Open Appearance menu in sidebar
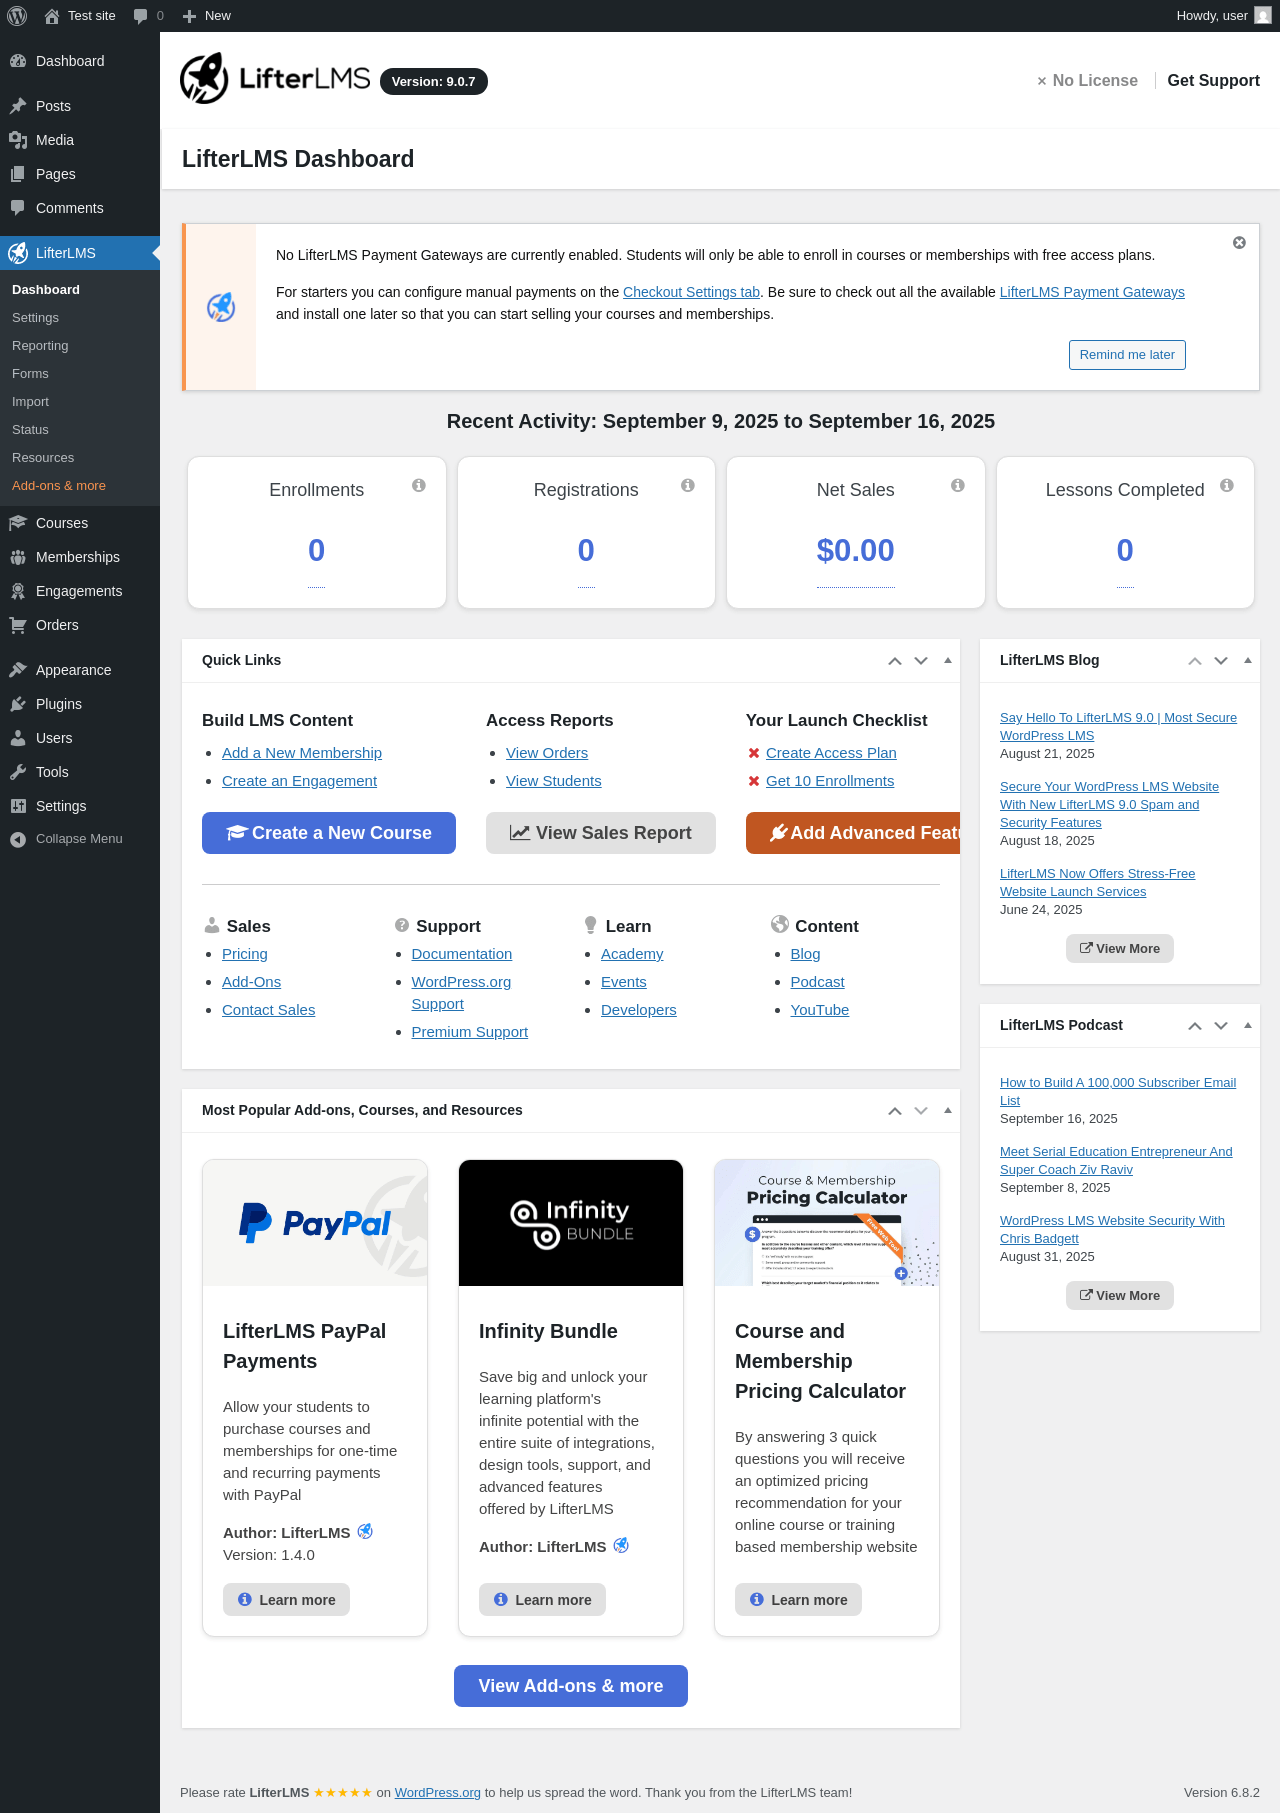This screenshot has height=1813, width=1280. pyautogui.click(x=80, y=670)
